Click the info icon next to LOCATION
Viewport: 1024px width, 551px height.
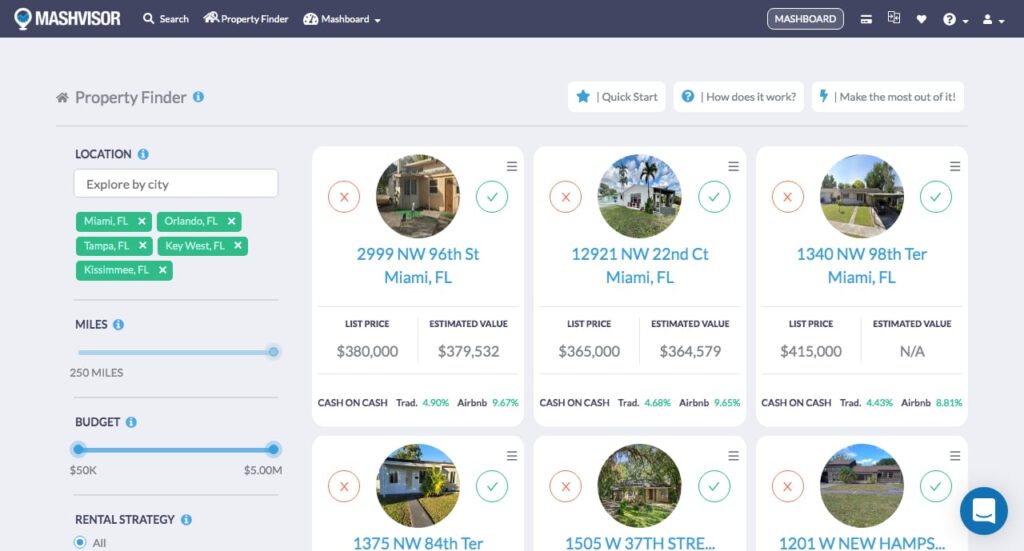143,154
